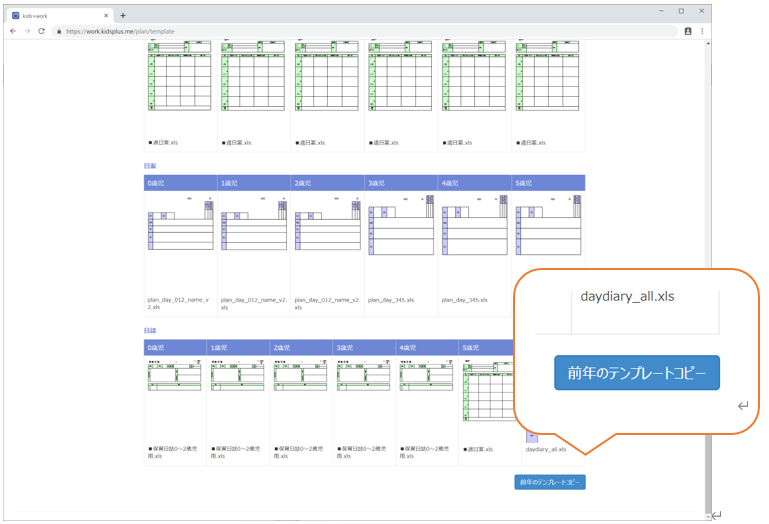The image size is (769, 524).
Task: Click plan_day_345.xls in 日案 3歳児 column
Action: tap(391, 300)
